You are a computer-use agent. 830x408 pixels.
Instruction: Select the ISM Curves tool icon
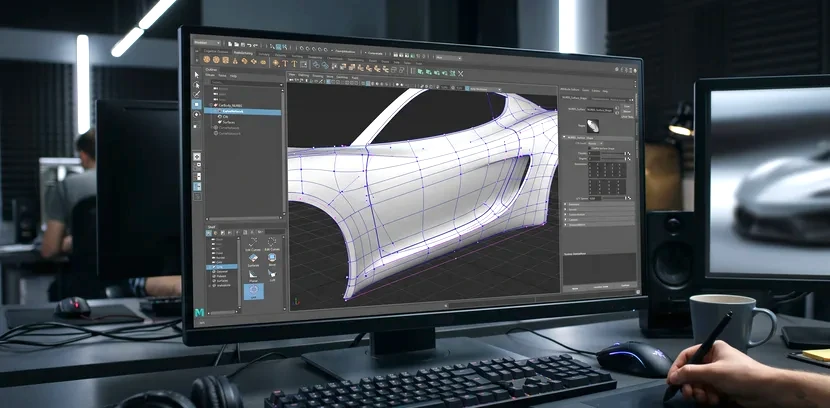click(x=253, y=244)
